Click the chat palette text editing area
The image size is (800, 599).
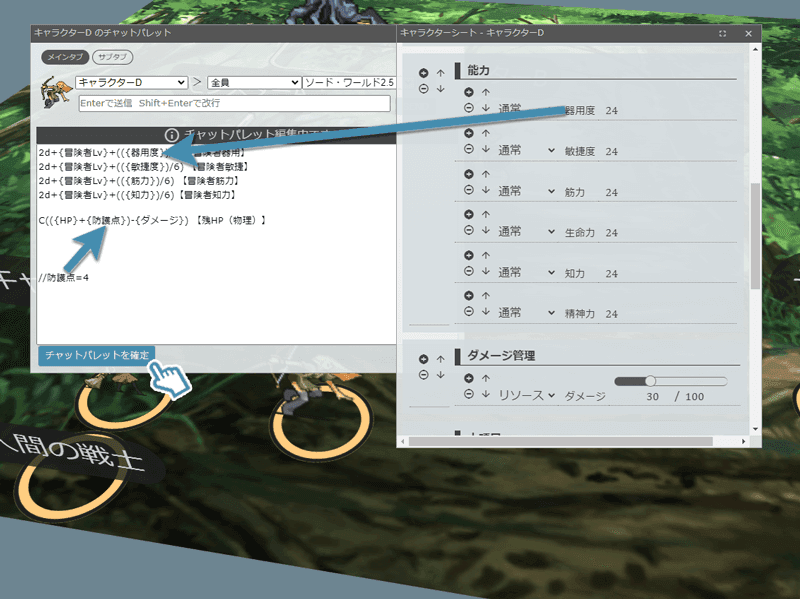[216, 244]
